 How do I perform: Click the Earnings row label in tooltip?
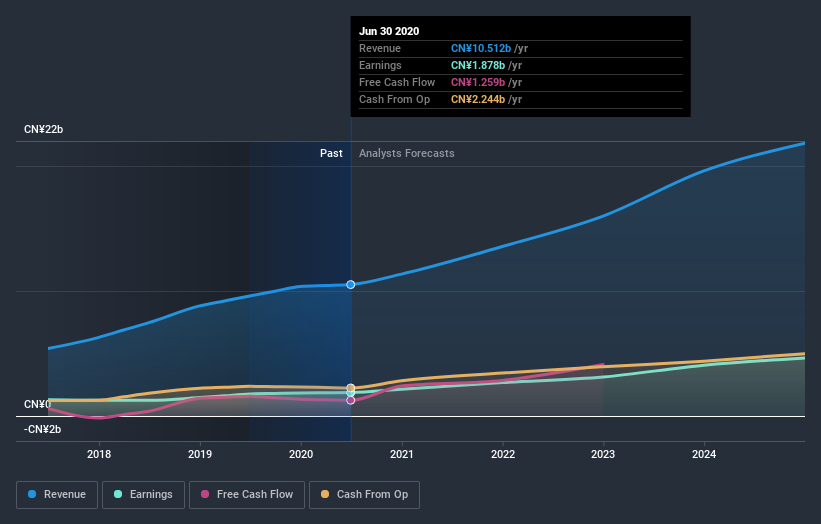coord(381,65)
